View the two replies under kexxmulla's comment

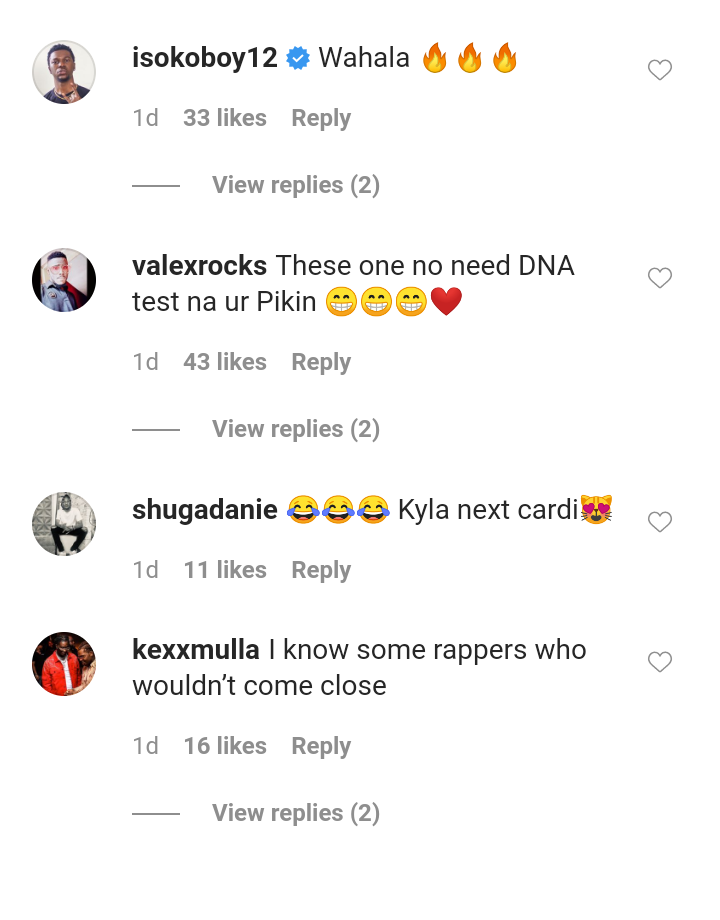[295, 812]
